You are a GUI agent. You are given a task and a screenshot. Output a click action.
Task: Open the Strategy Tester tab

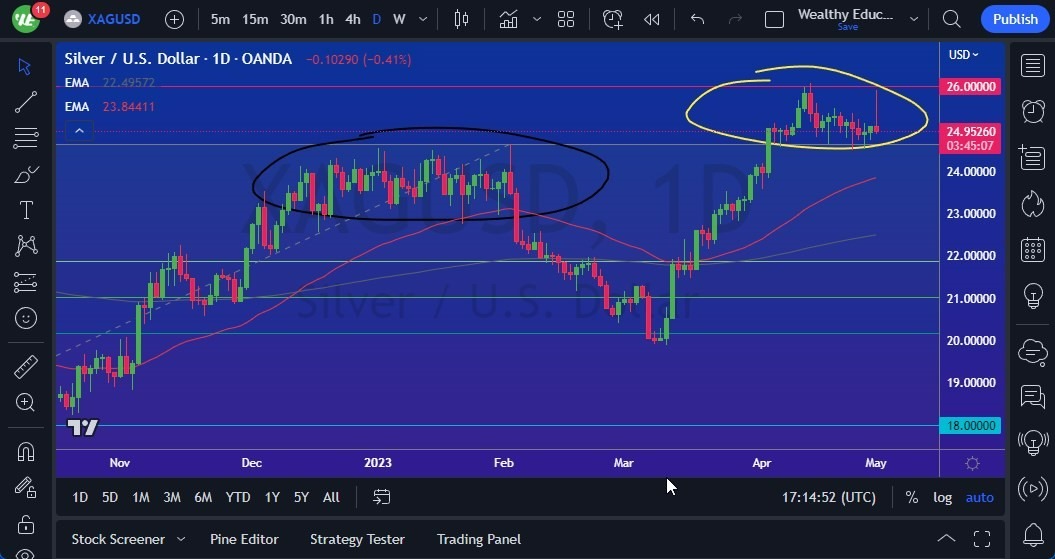click(357, 539)
